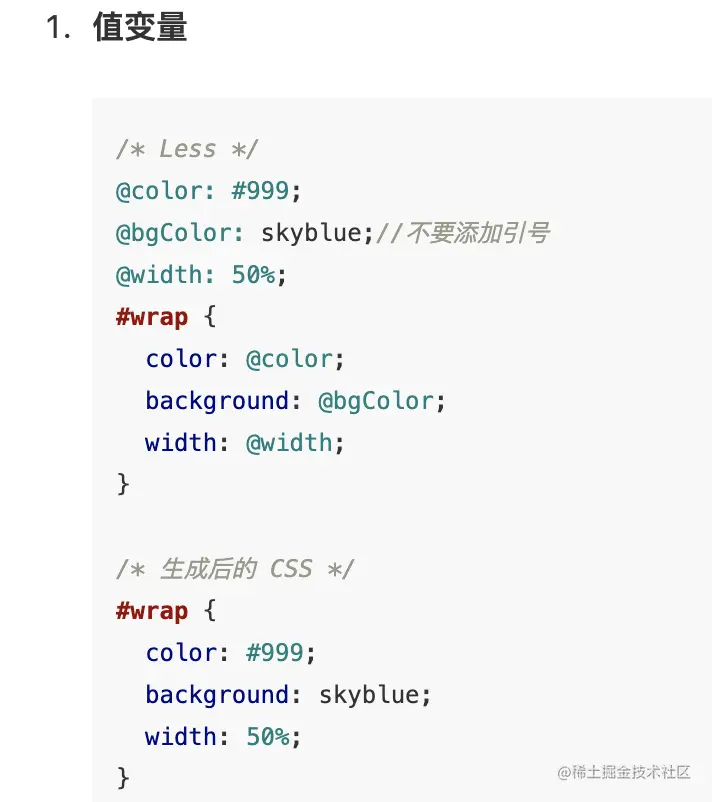Click the background: skyblue line in the generated CSS
Viewport: 712px width, 802px height.
(288, 695)
